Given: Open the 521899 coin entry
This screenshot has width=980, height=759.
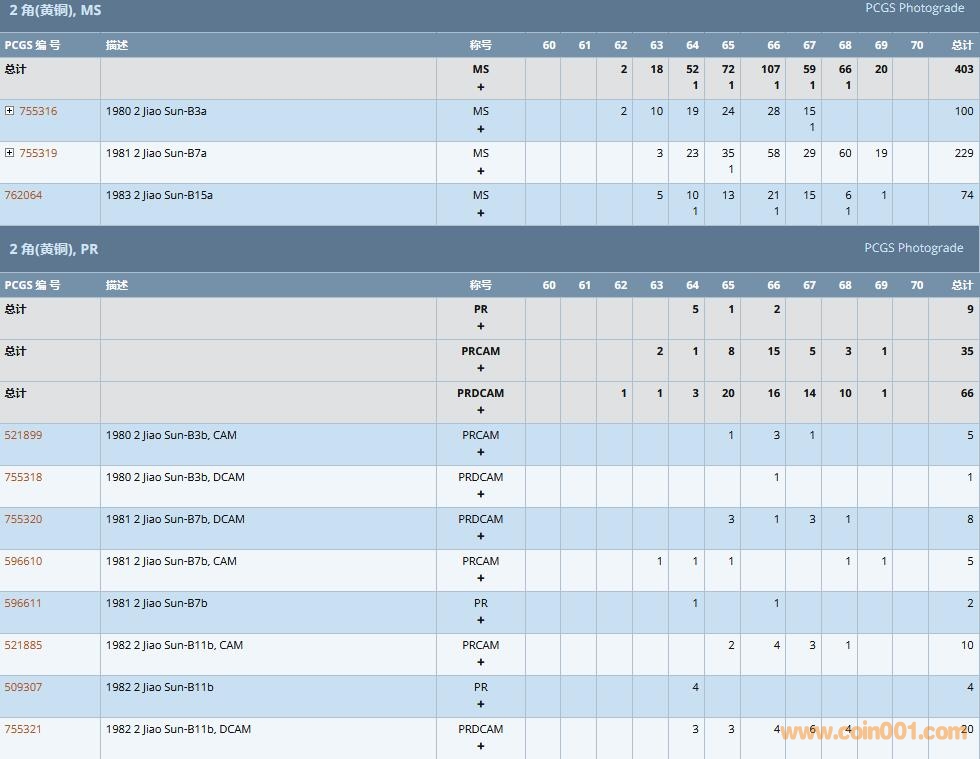Looking at the screenshot, I should pos(24,435).
